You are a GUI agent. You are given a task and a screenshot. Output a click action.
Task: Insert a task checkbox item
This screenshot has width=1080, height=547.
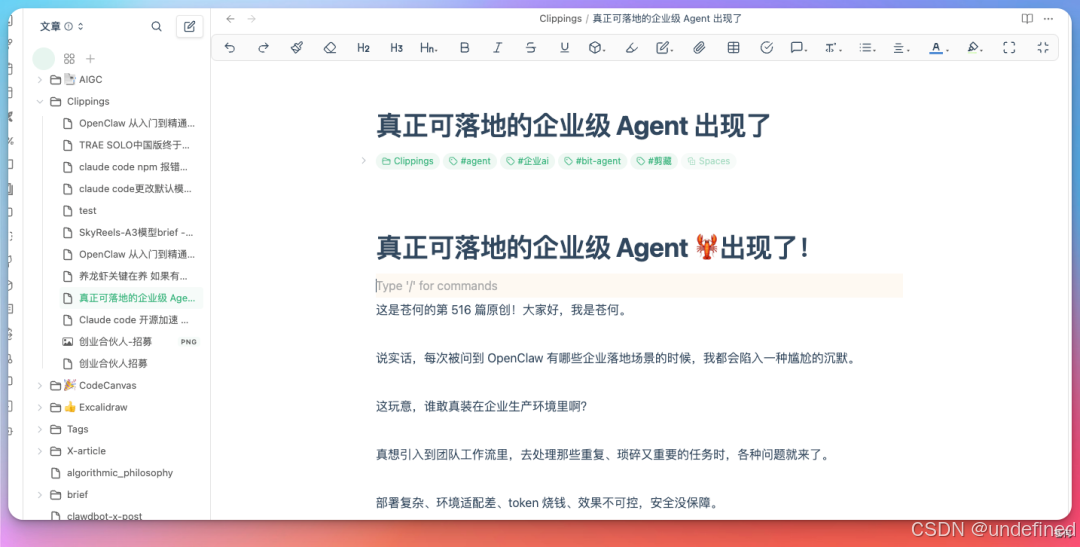[767, 48]
